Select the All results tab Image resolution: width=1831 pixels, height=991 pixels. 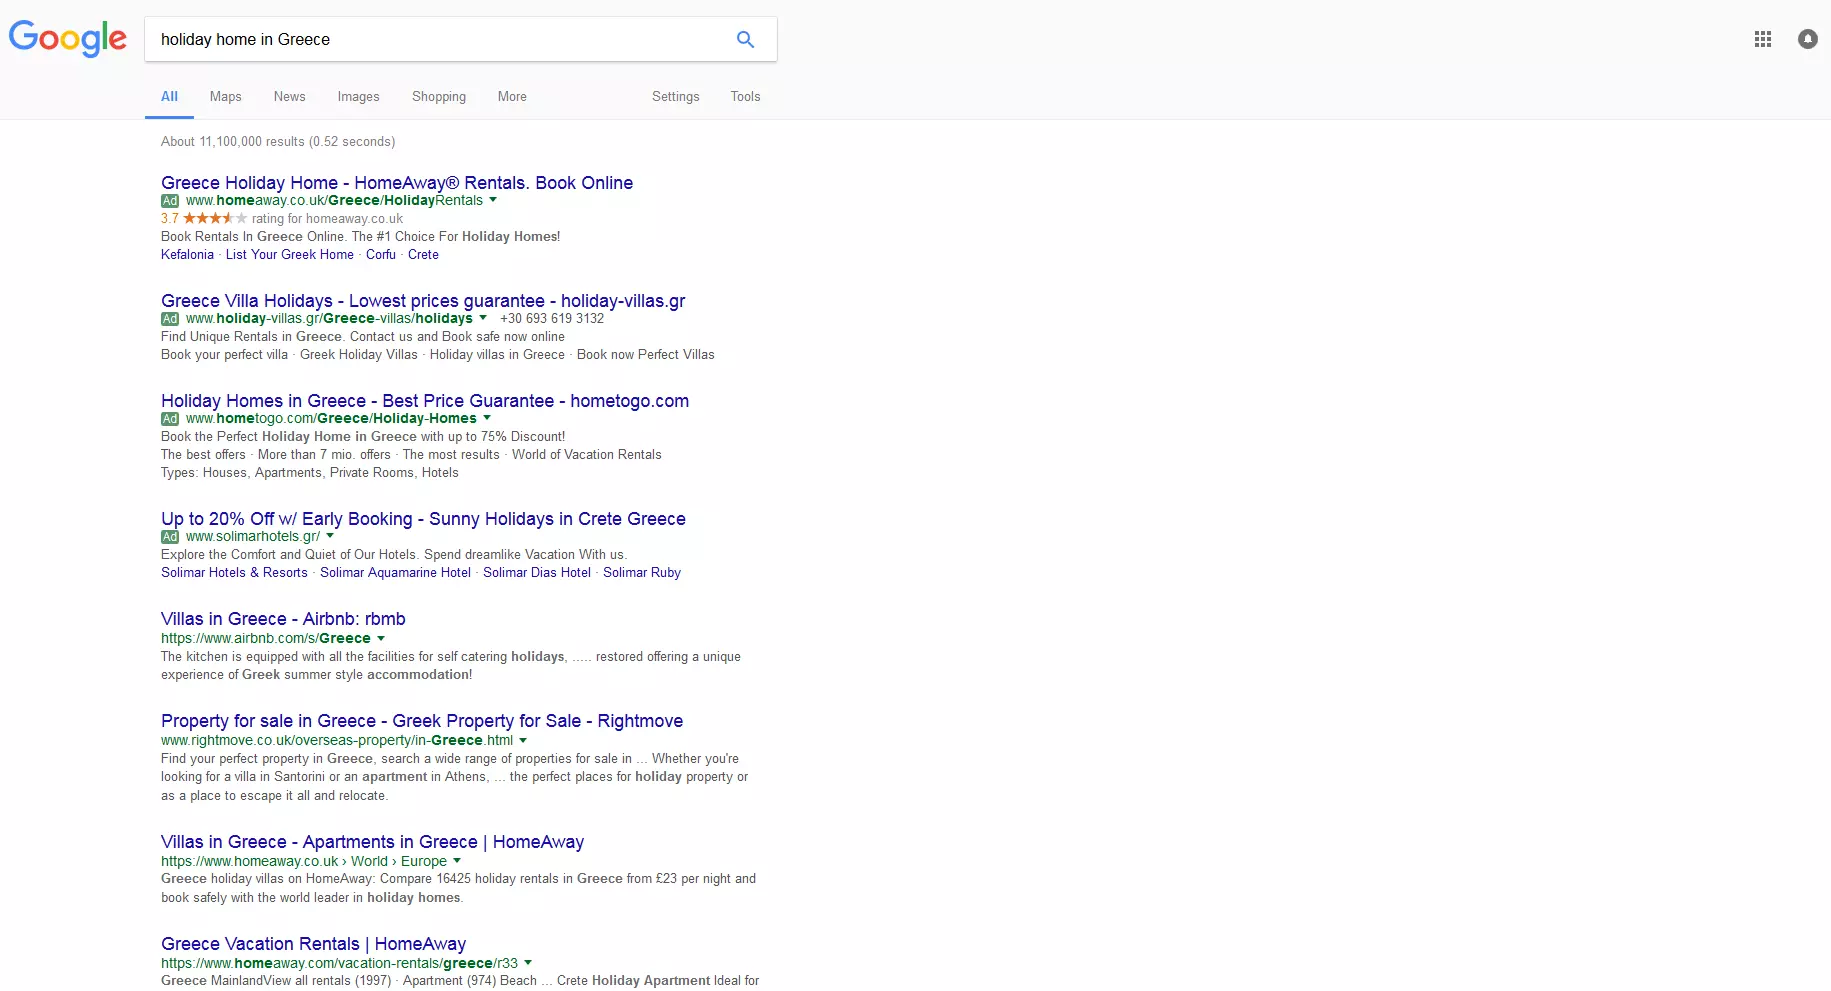169,96
